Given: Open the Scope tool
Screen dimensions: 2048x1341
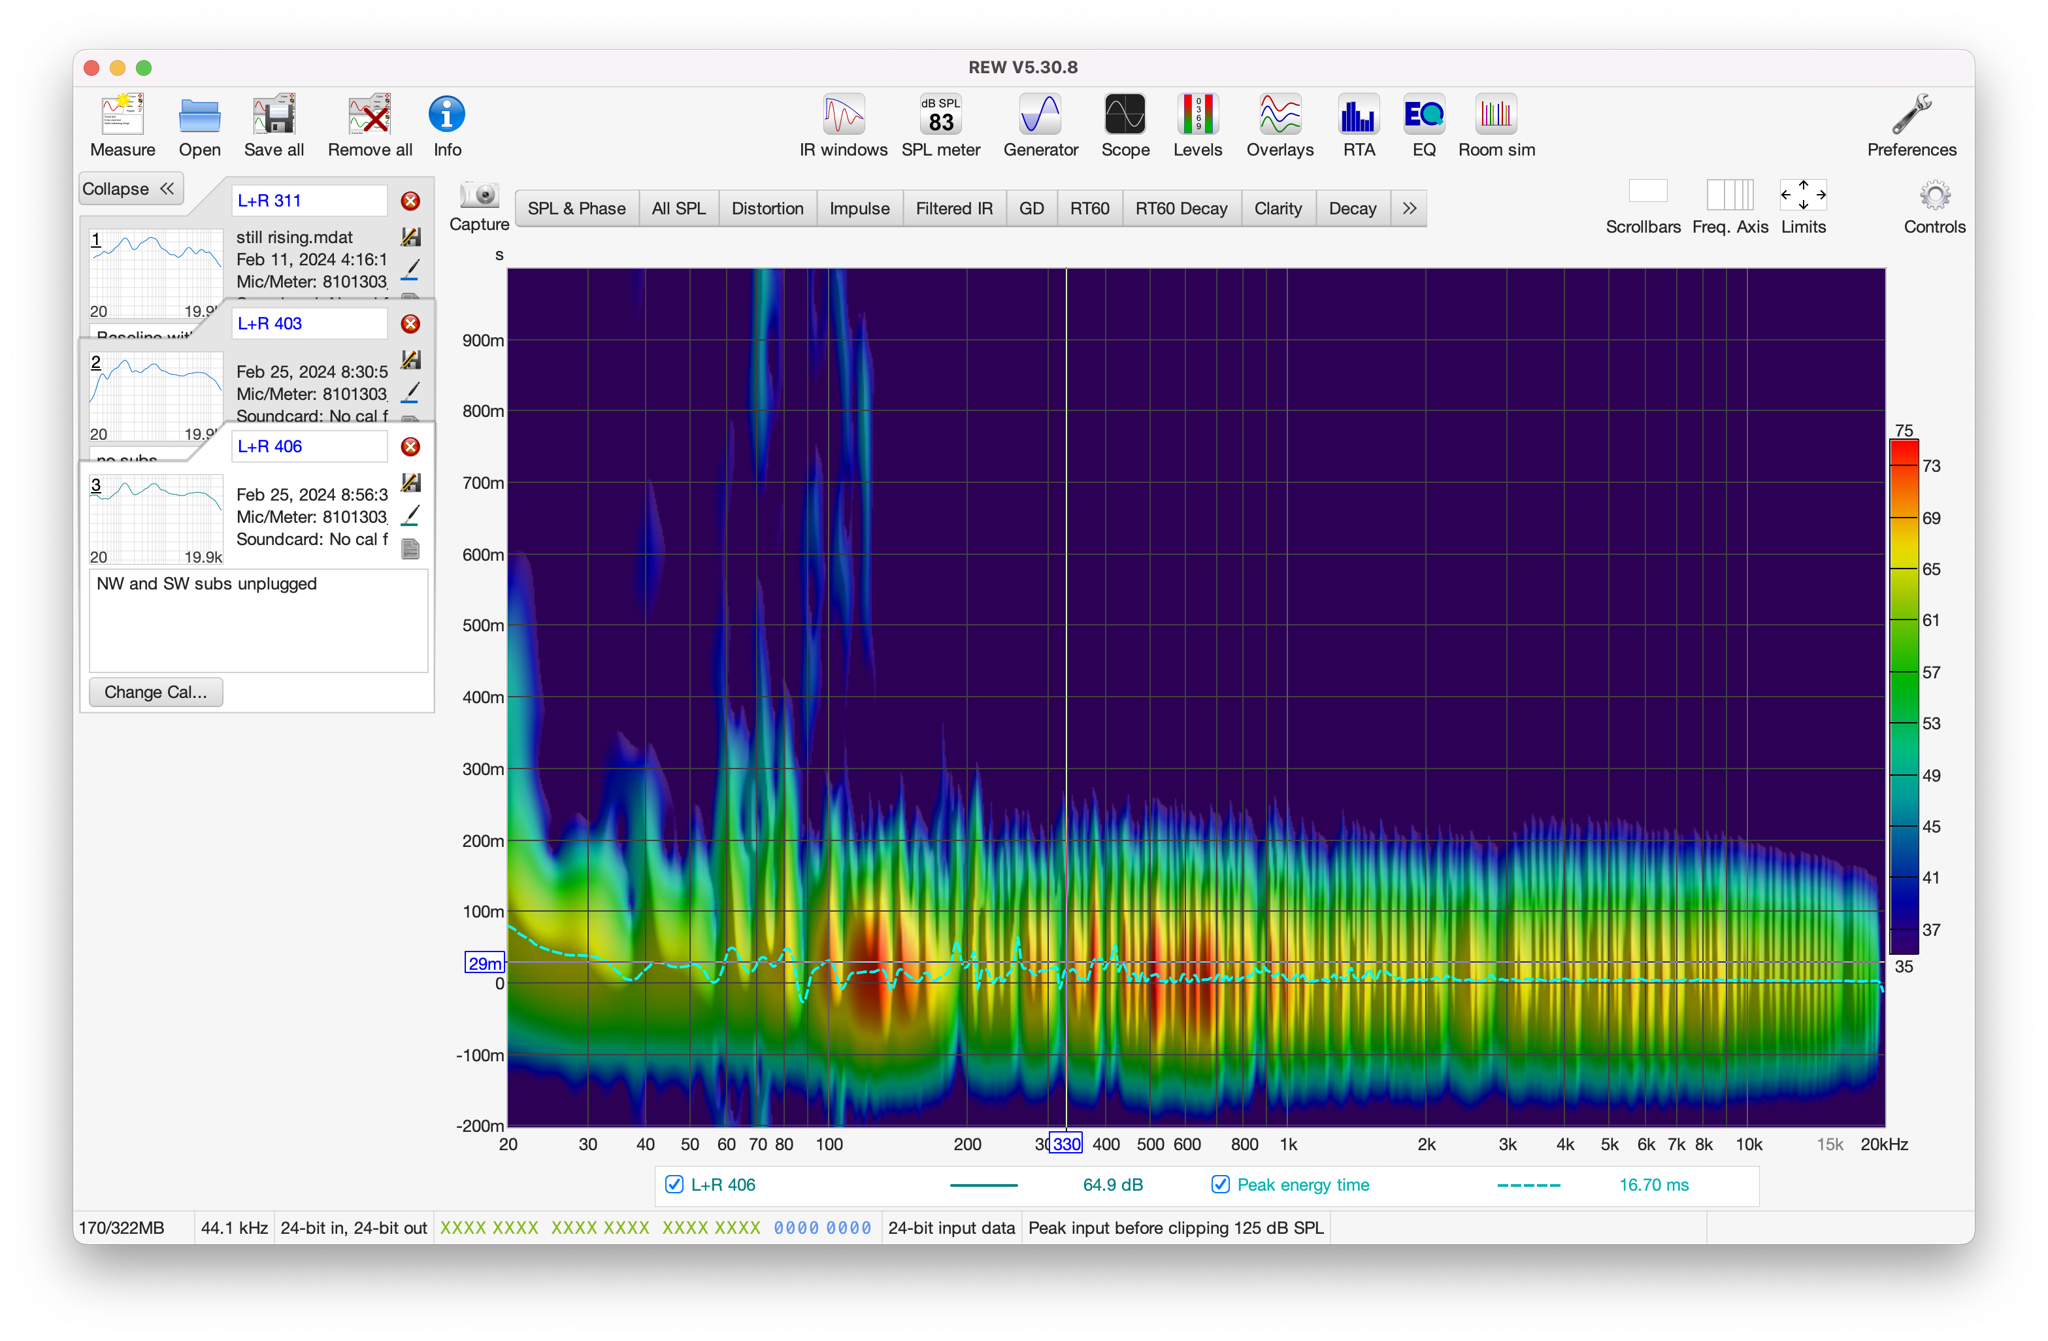Looking at the screenshot, I should point(1125,126).
